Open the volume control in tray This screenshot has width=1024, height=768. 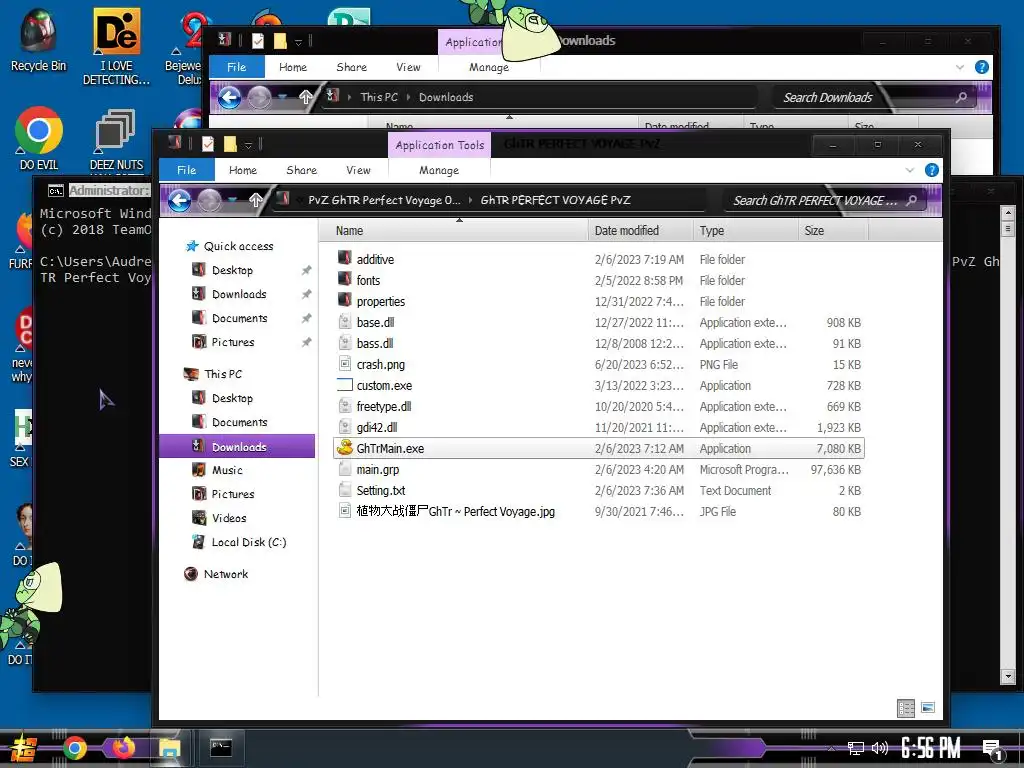880,748
